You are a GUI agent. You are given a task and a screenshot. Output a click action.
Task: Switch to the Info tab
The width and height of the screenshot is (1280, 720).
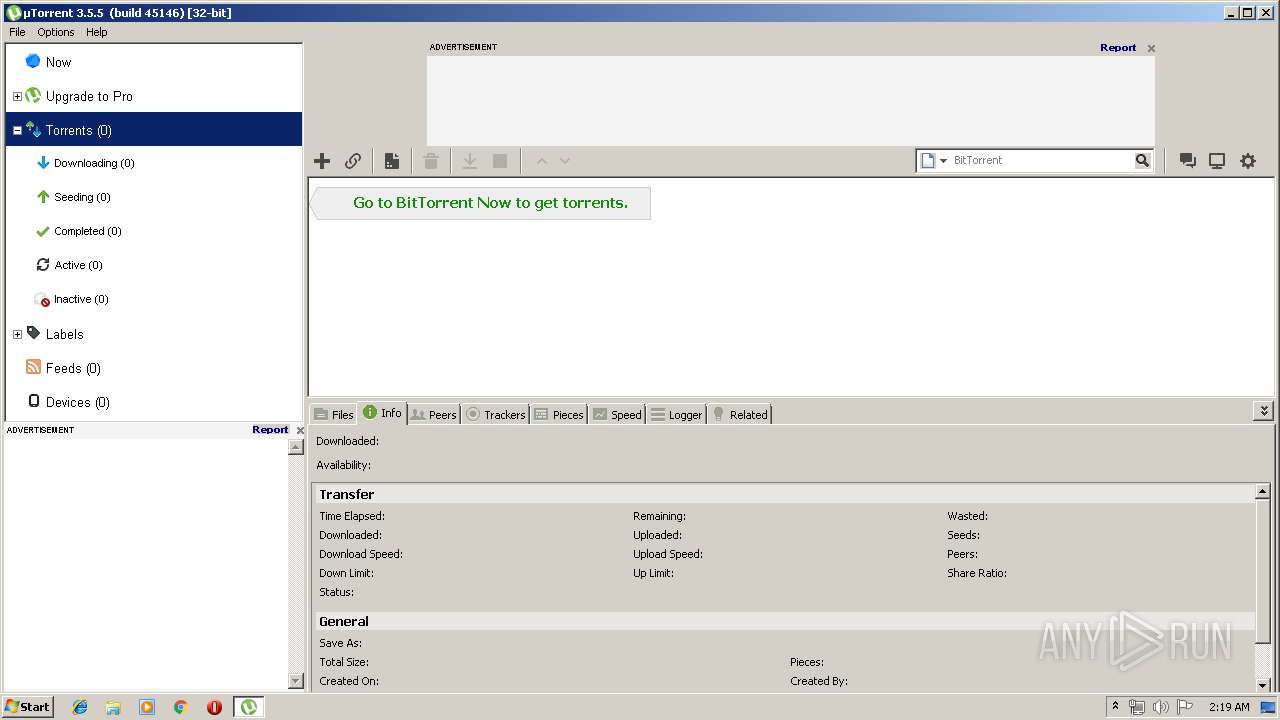pyautogui.click(x=383, y=413)
